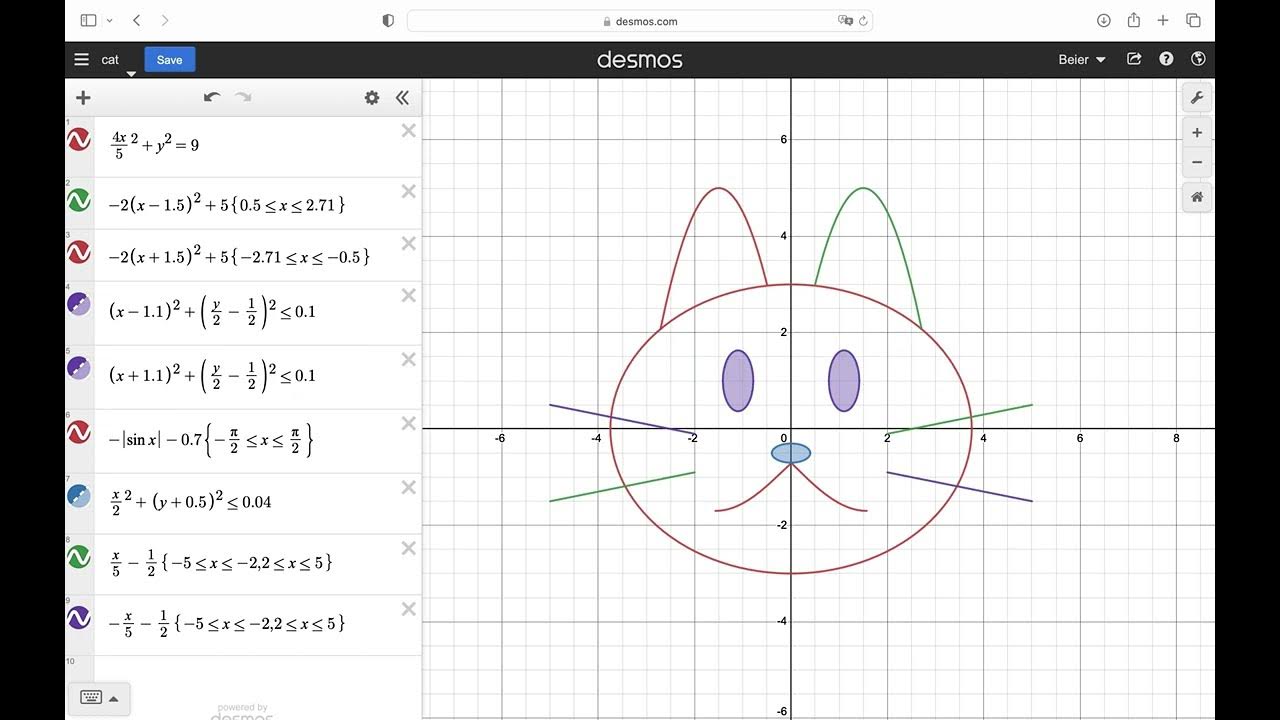Toggle visibility of the green right ear parabola
This screenshot has width=1280, height=720.
coord(79,200)
